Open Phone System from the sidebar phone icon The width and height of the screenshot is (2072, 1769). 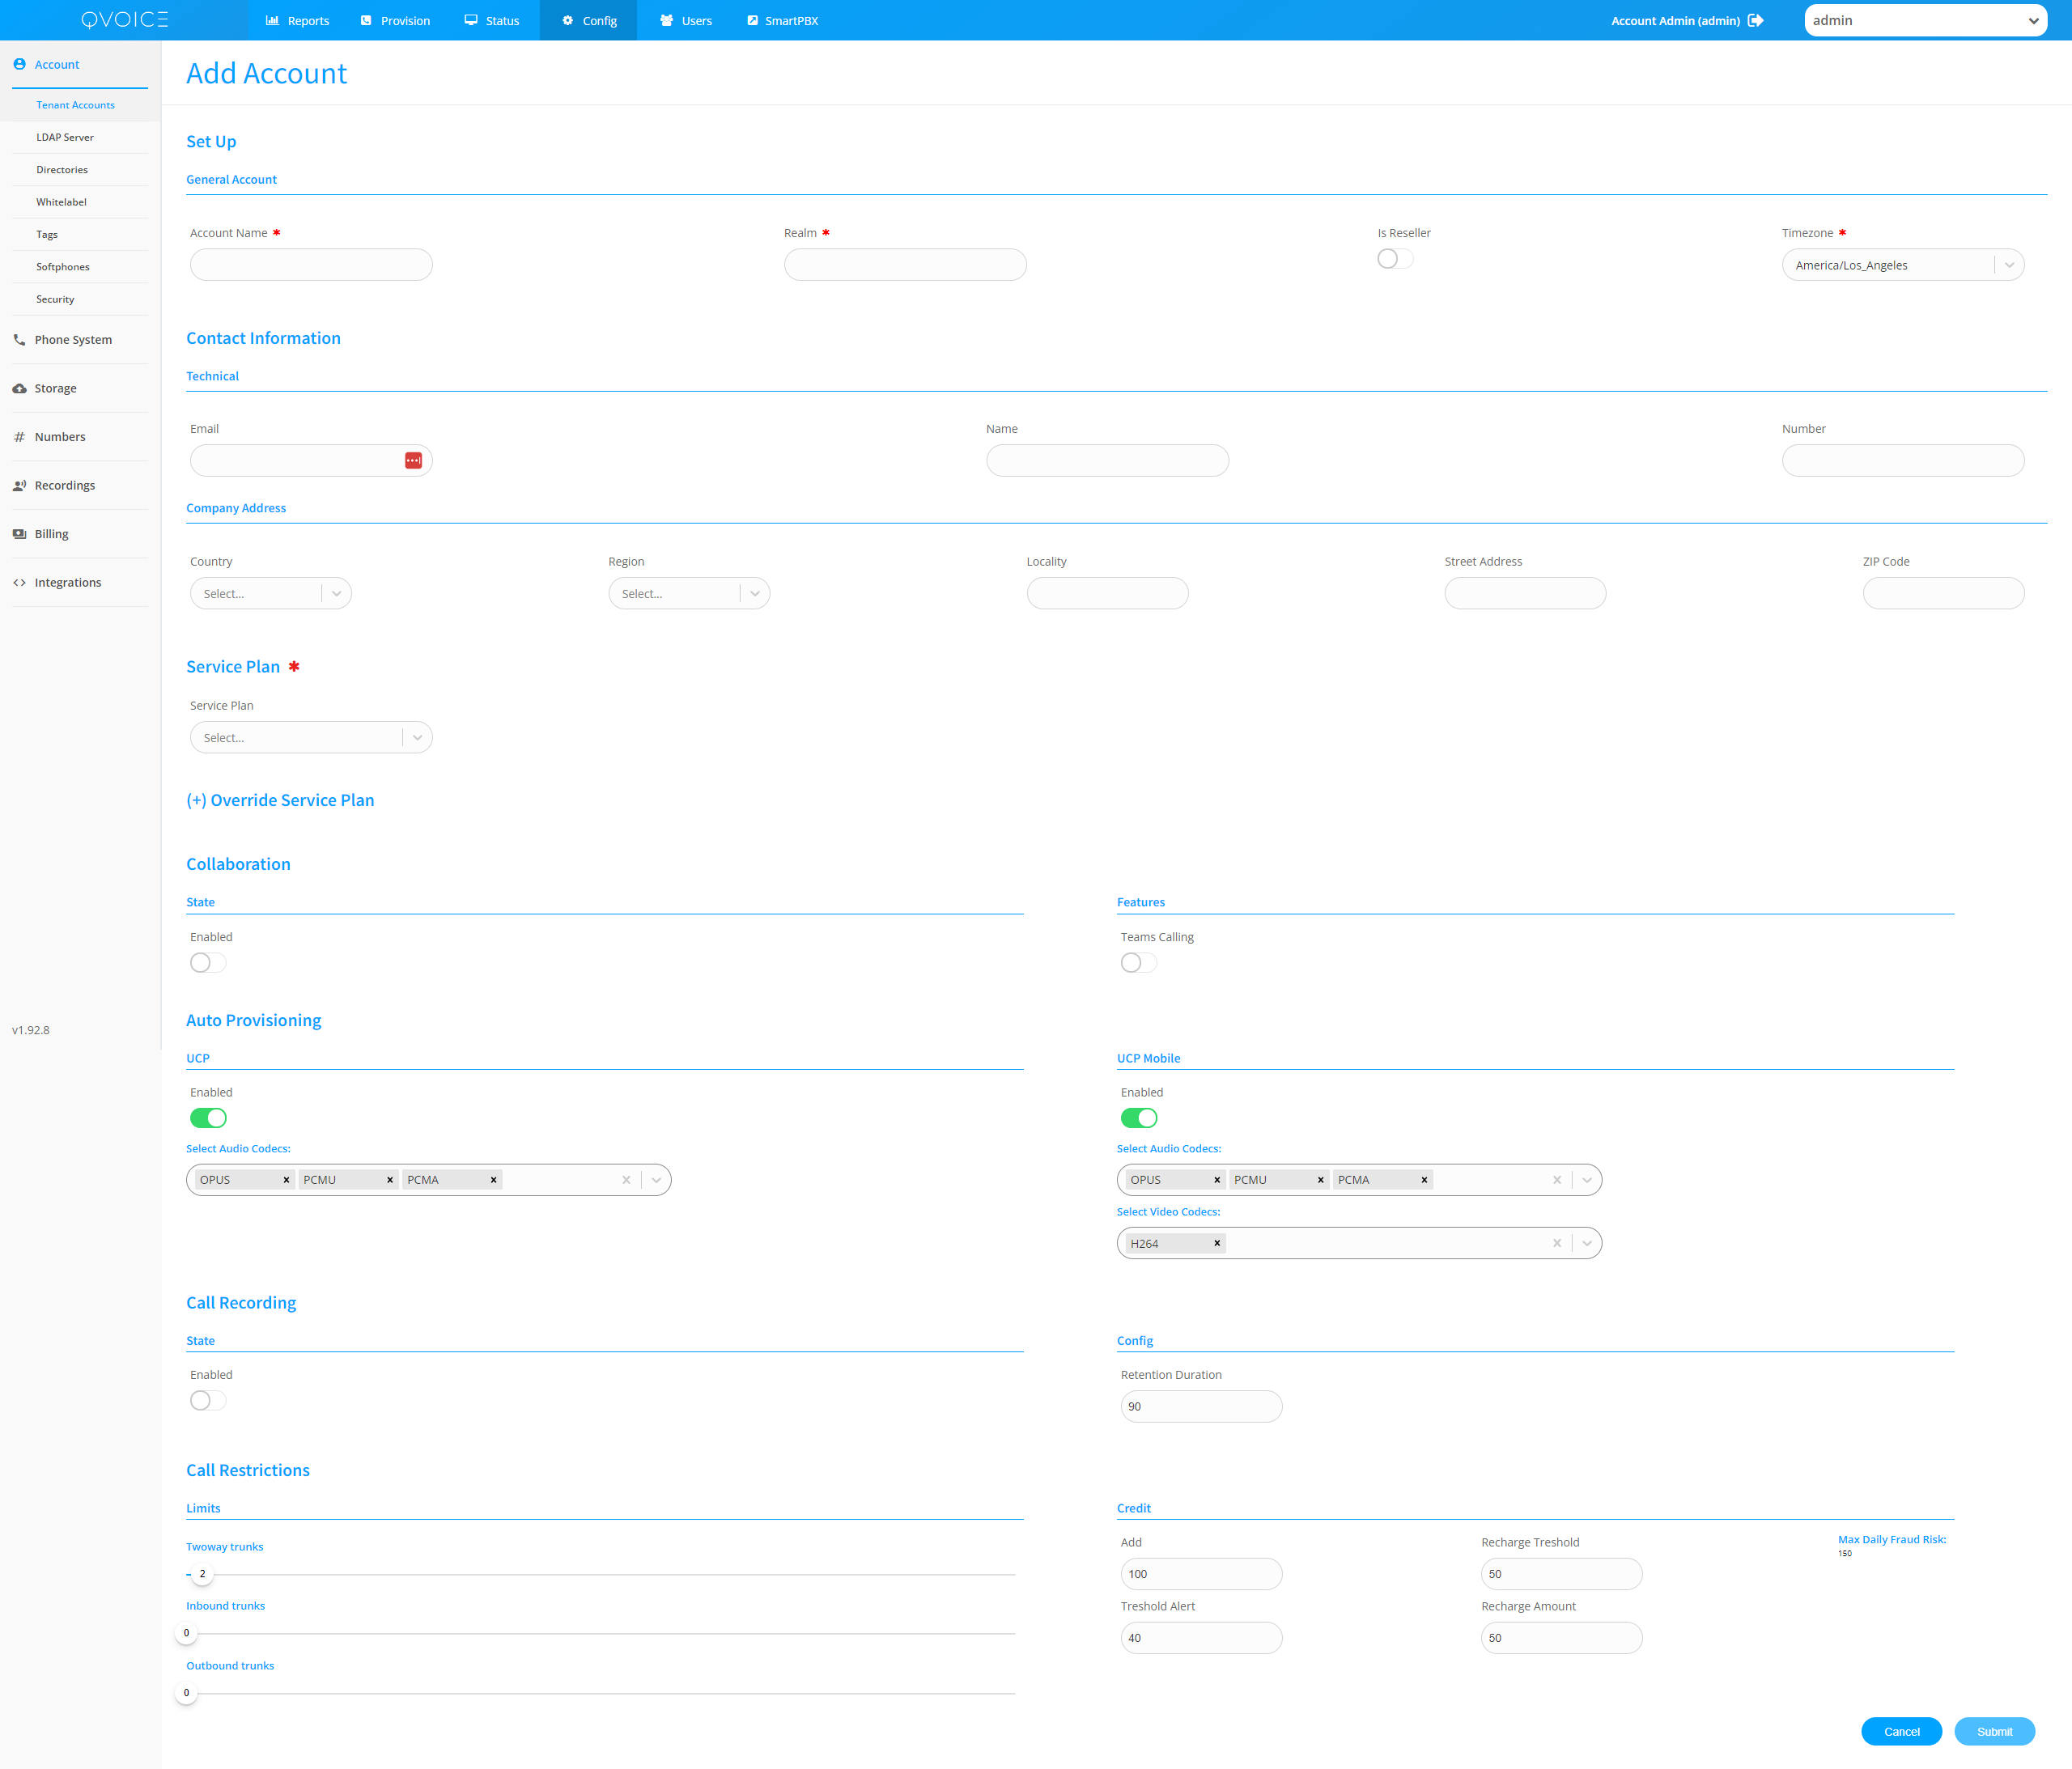pos(19,340)
